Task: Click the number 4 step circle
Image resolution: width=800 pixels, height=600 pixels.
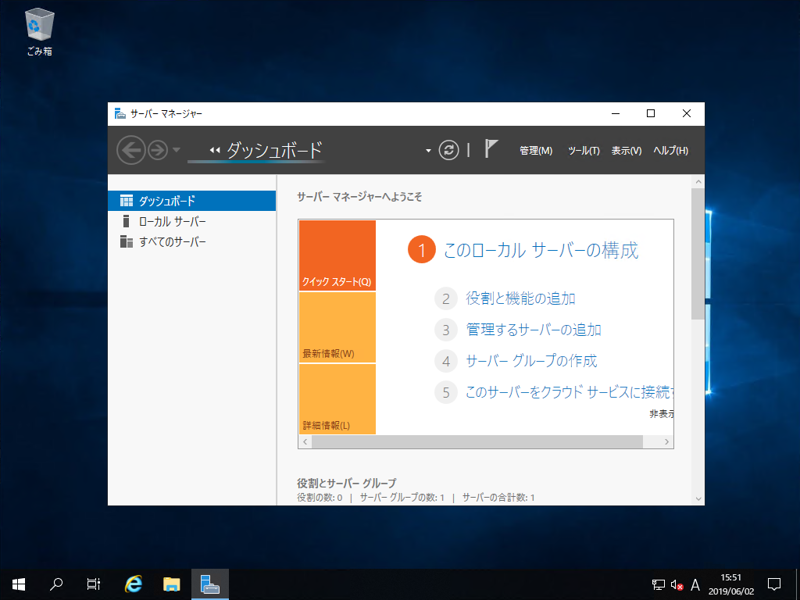Action: pos(446,361)
